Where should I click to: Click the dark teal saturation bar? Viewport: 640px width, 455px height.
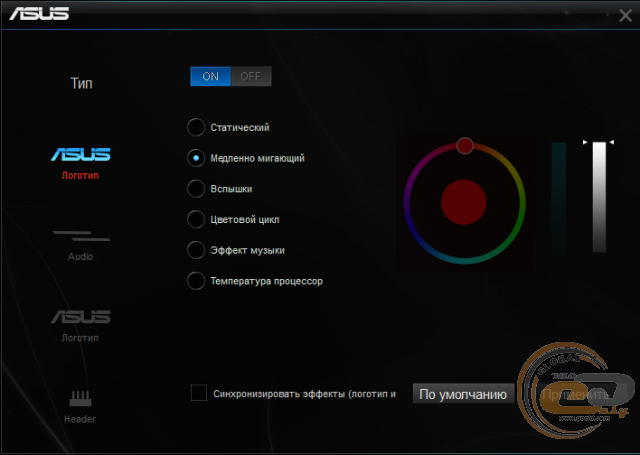coord(559,199)
